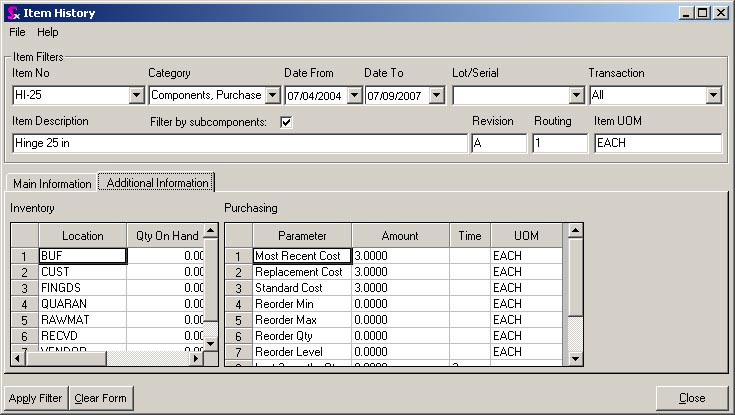The width and height of the screenshot is (735, 415).
Task: Click the Most Recent Cost parameter cell
Action: click(301, 256)
